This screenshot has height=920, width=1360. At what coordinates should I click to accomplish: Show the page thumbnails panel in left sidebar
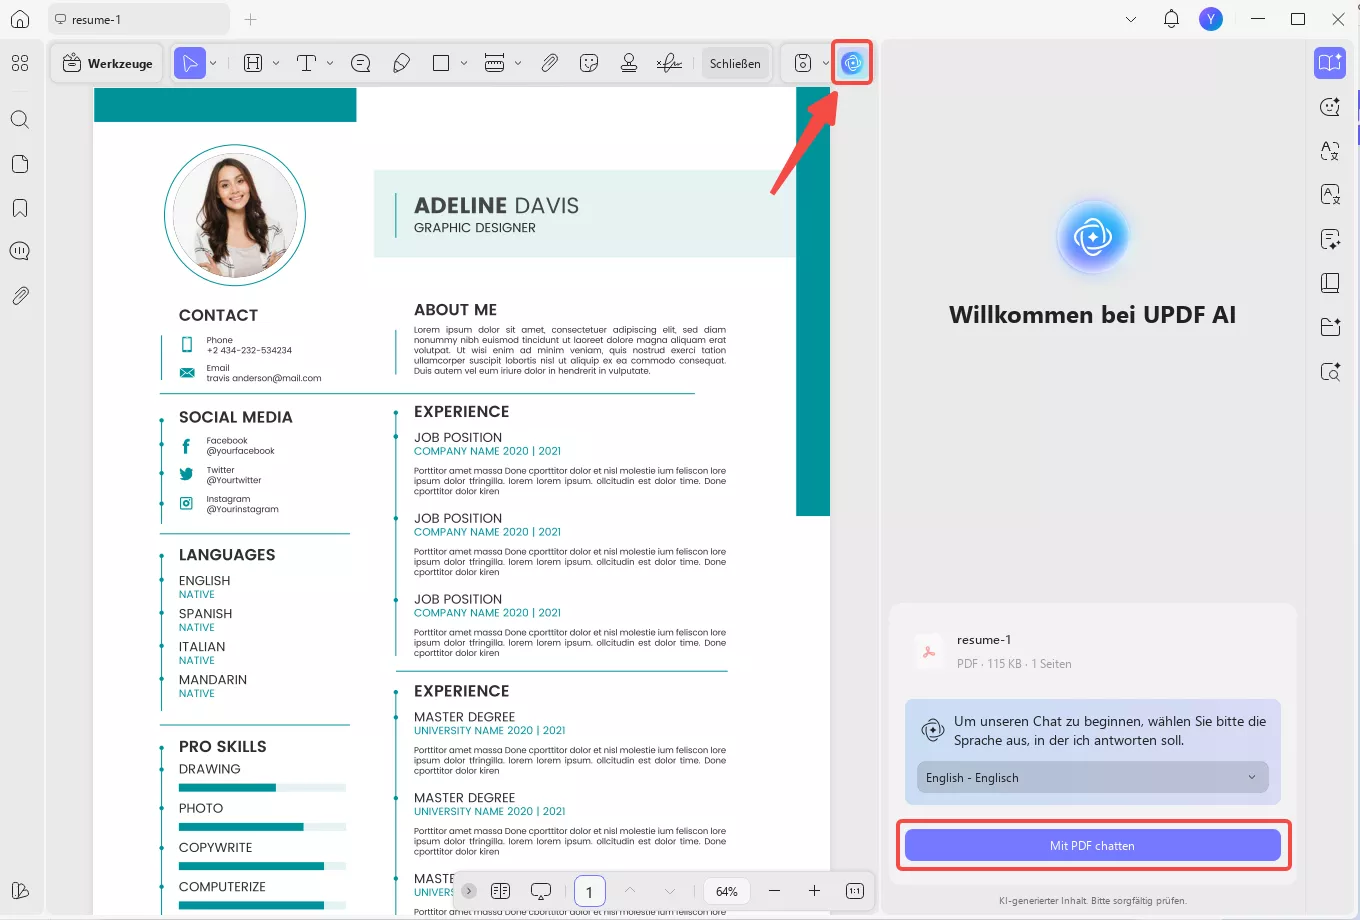tap(20, 164)
